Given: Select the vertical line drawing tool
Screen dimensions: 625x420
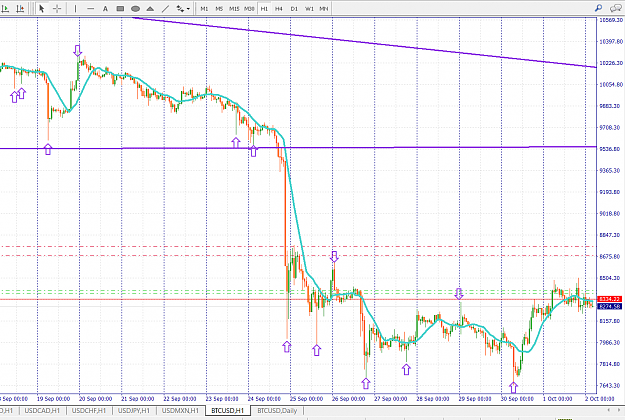Looking at the screenshot, I should click(x=75, y=8).
